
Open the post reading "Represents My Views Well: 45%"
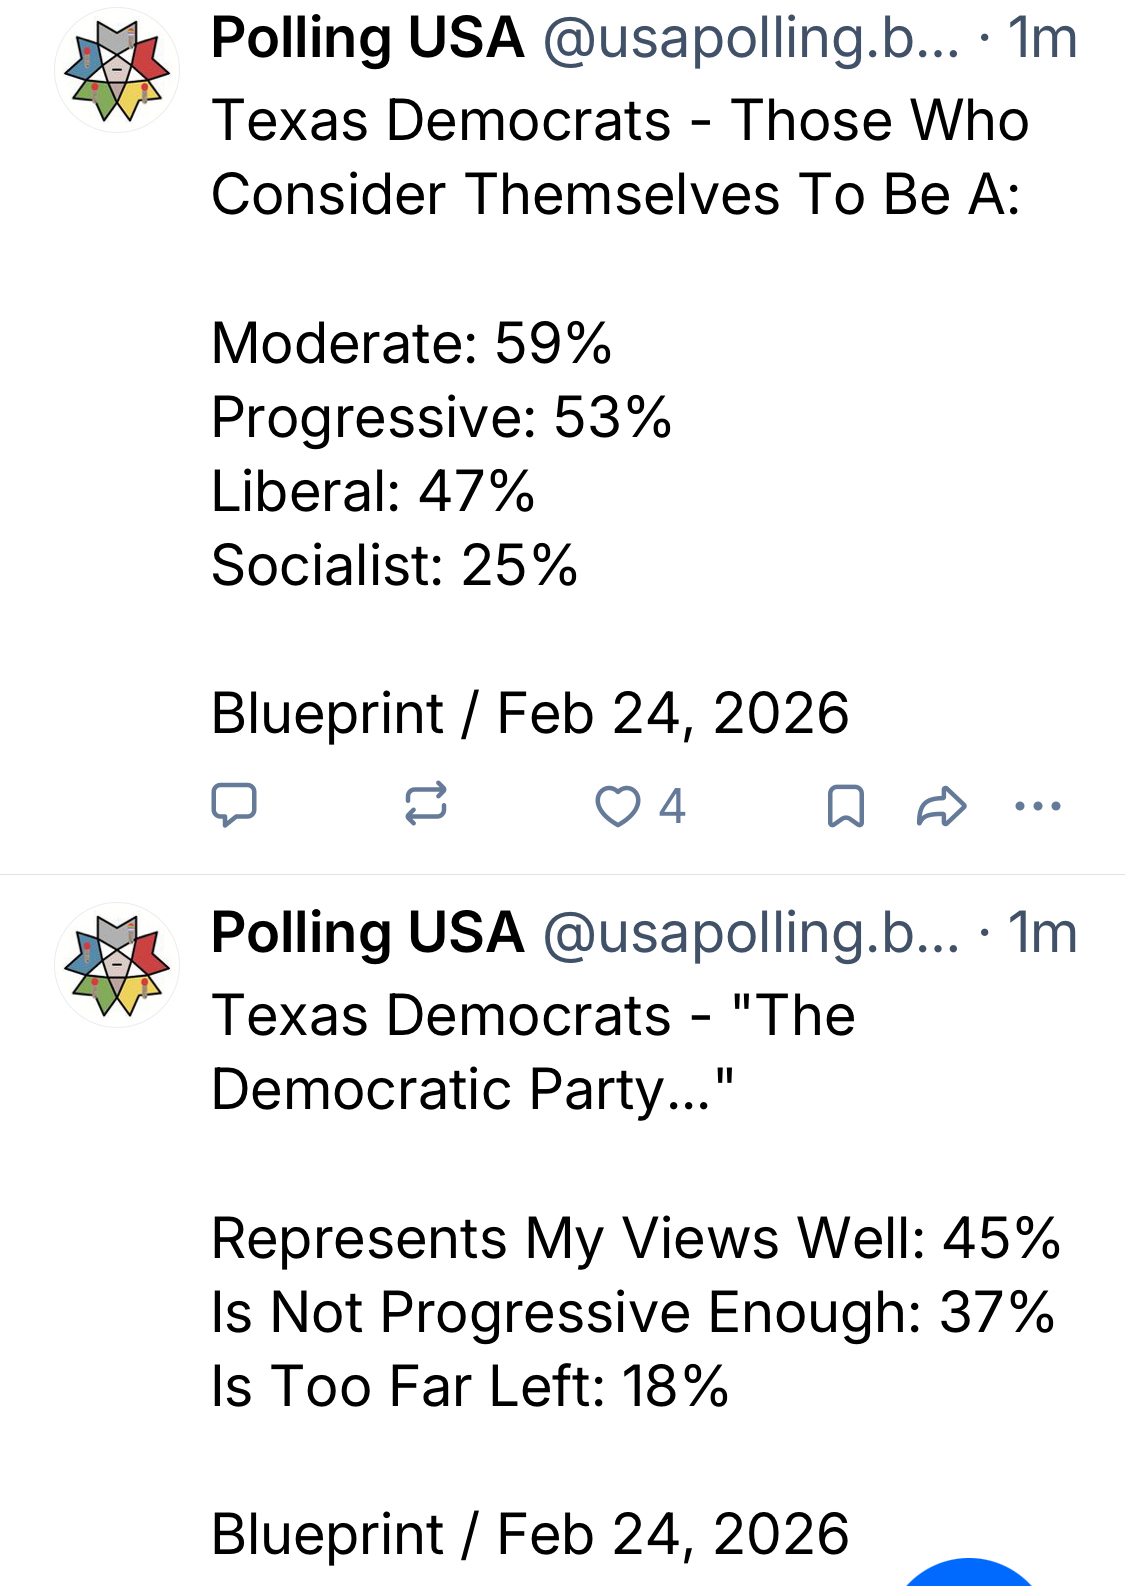(635, 1239)
